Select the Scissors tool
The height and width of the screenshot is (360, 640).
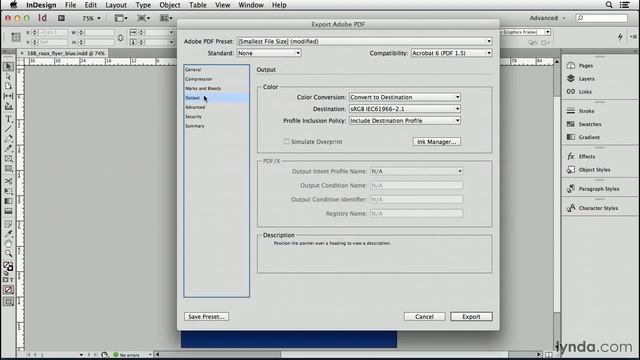click(8, 181)
